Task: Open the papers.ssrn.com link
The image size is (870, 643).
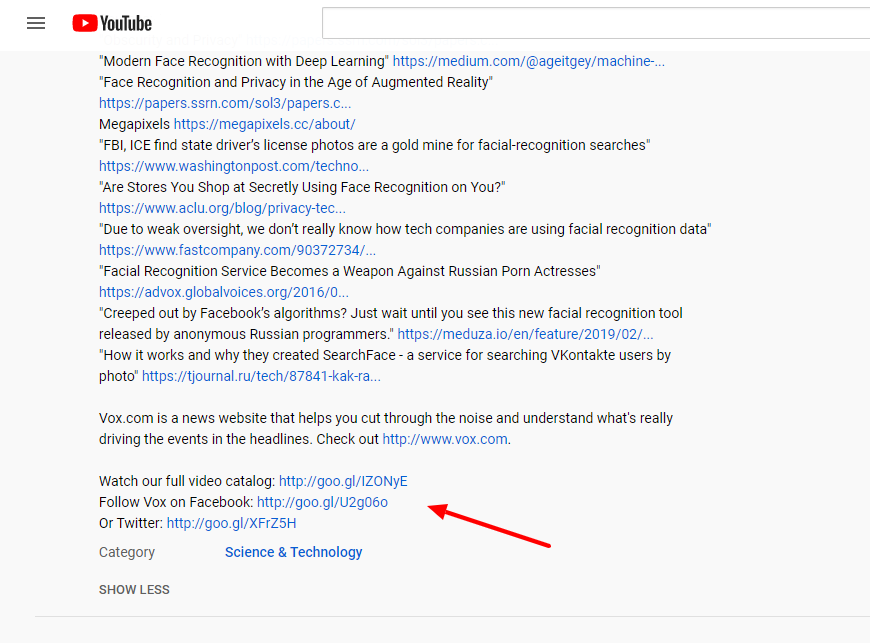Action: [x=225, y=102]
